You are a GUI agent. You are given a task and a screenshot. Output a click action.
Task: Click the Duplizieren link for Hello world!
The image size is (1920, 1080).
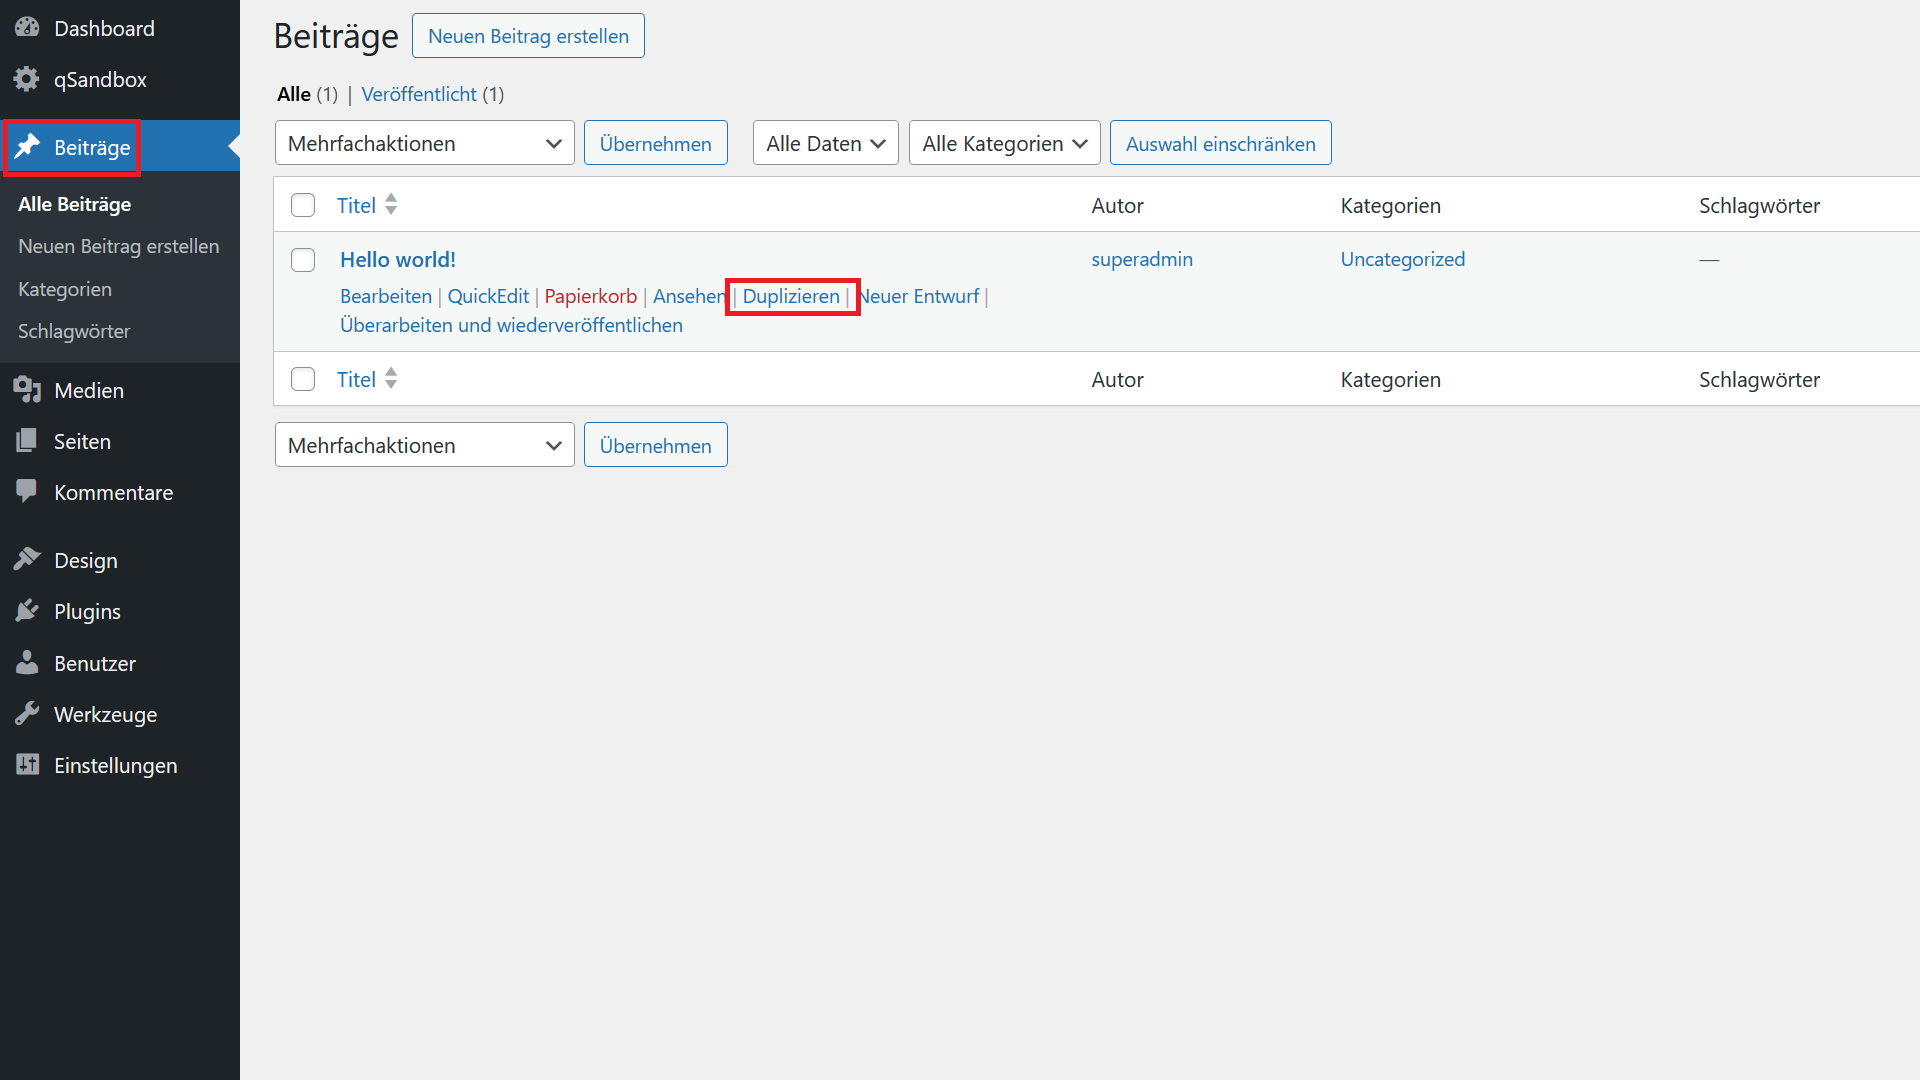791,295
